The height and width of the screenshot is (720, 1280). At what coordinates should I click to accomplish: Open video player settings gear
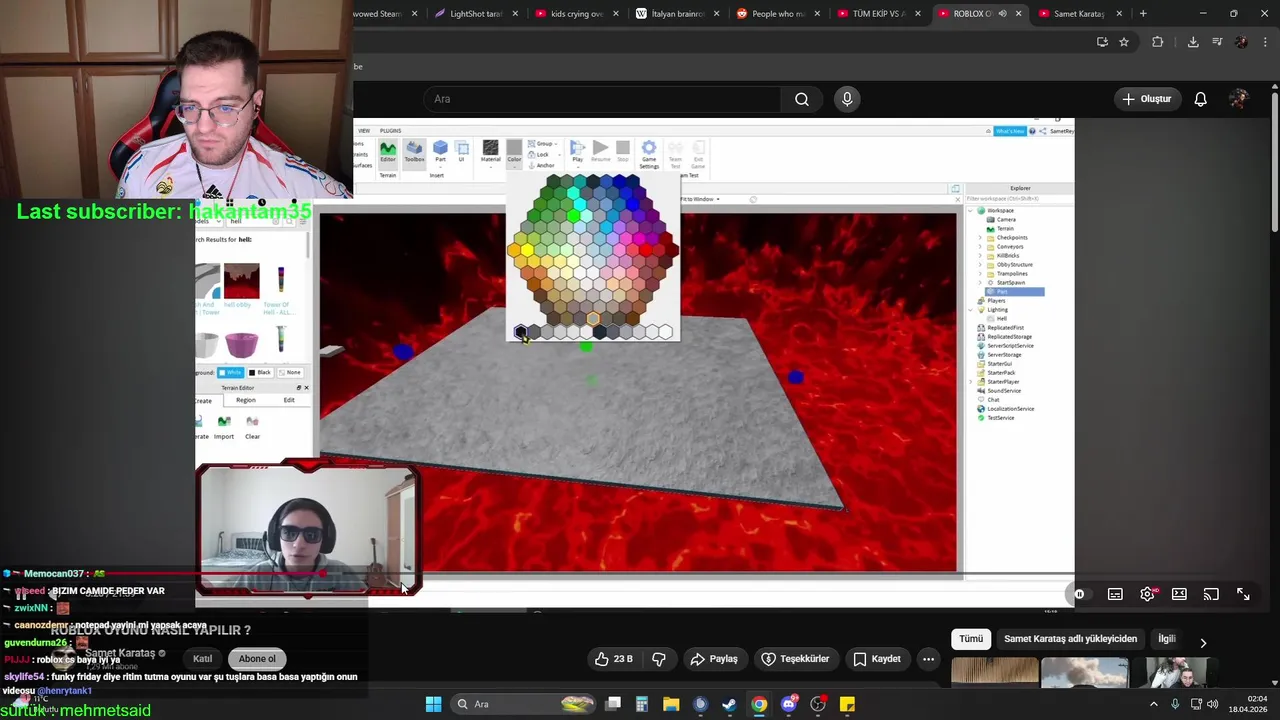point(1147,594)
